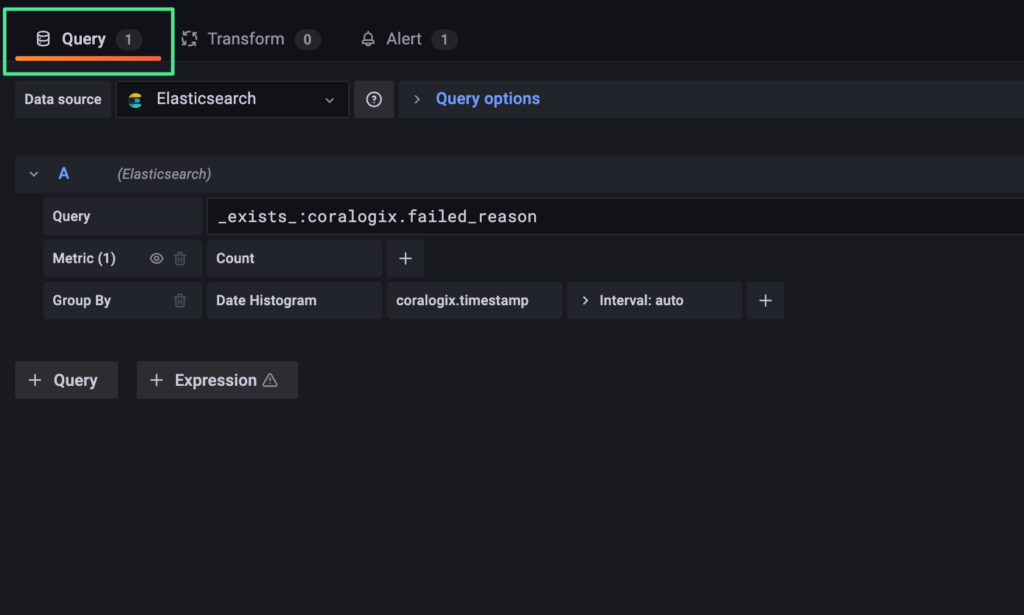The width and height of the screenshot is (1024, 615).
Task: Select the coralogix.timestamp field selector
Action: [x=474, y=300]
